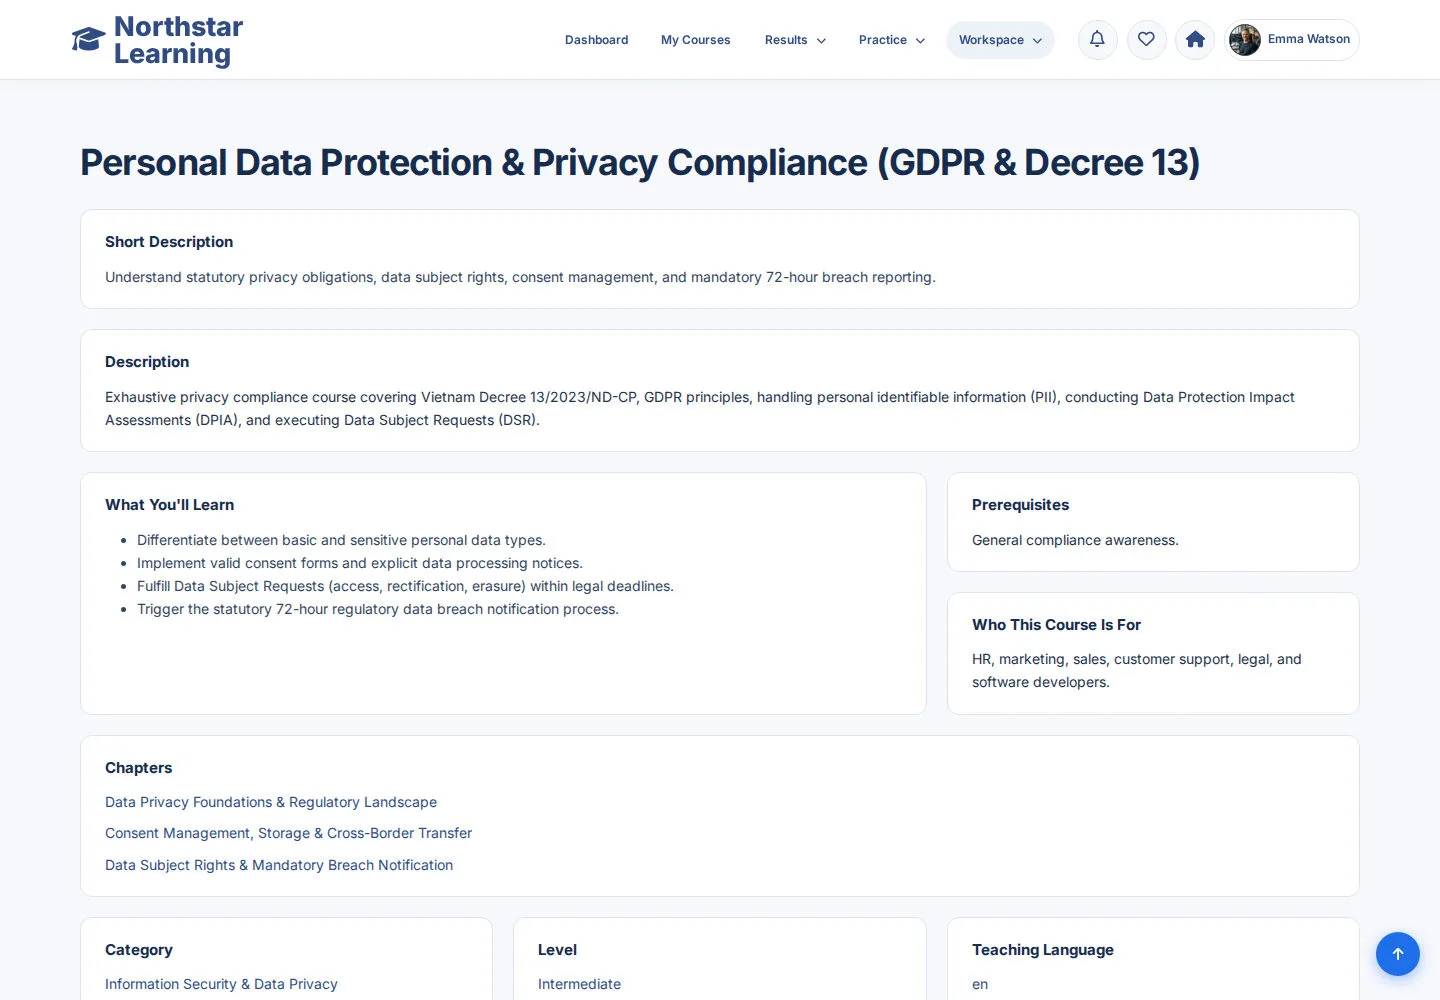
Task: Click the 'Understand statutory privacy obligations' text
Action: click(x=520, y=277)
